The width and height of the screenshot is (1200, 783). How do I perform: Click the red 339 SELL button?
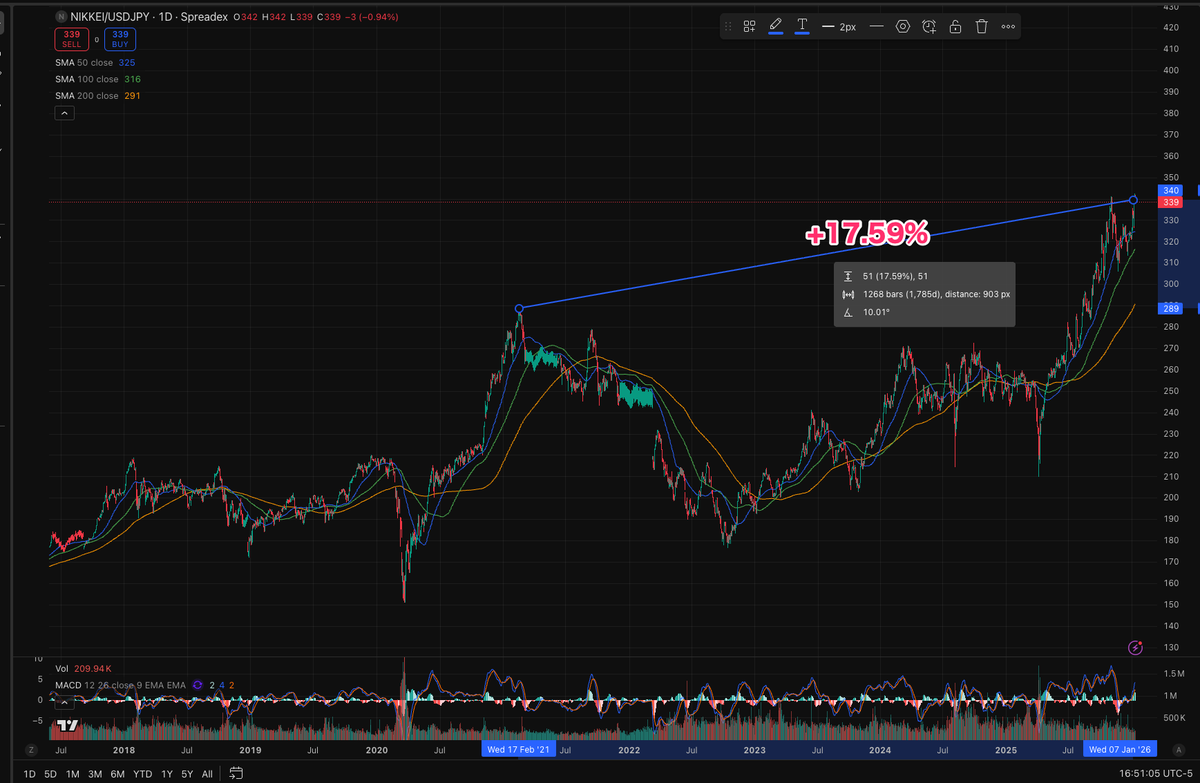tap(70, 39)
